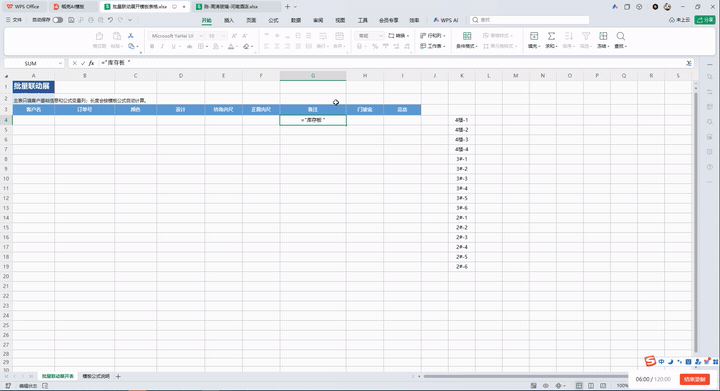Click the merge cells icon
Screen dimensions: 720x391
tap(339, 36)
